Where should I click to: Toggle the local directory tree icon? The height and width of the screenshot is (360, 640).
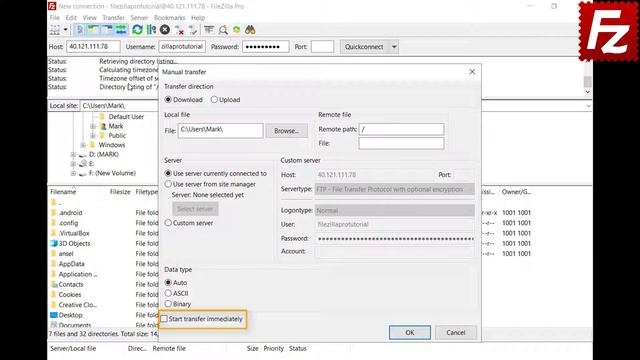tap(93, 30)
